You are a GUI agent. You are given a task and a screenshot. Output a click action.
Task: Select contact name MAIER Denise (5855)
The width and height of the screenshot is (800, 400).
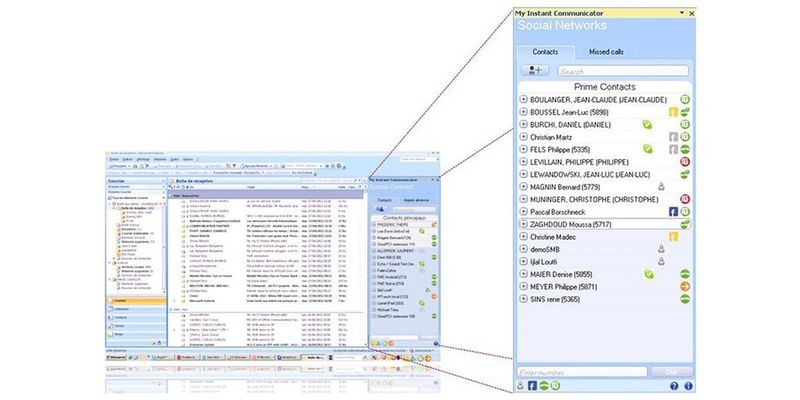(x=561, y=274)
